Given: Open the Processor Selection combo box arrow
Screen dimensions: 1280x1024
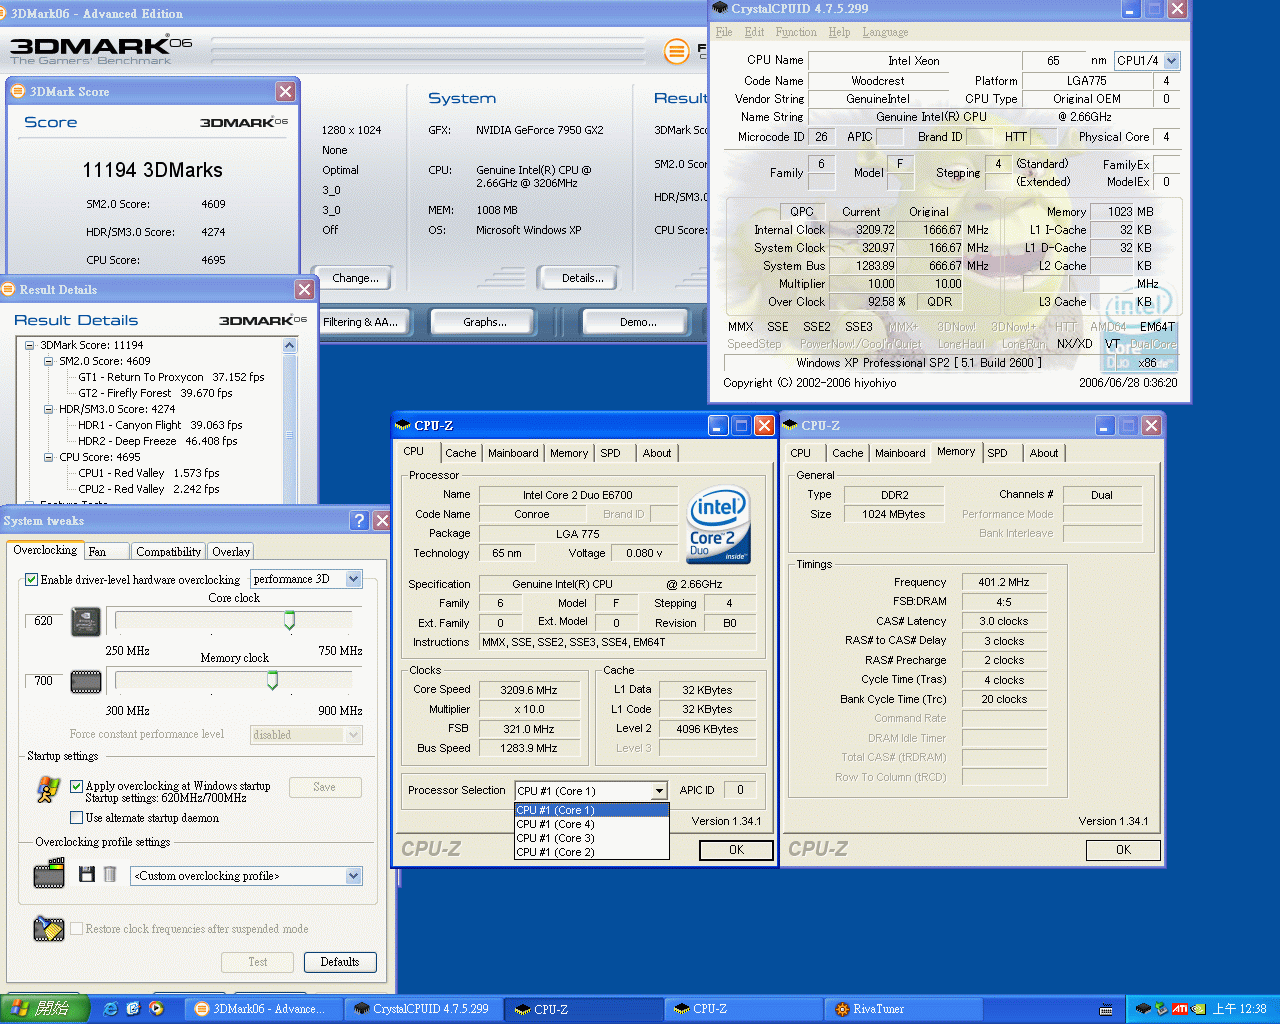Looking at the screenshot, I should pos(659,791).
